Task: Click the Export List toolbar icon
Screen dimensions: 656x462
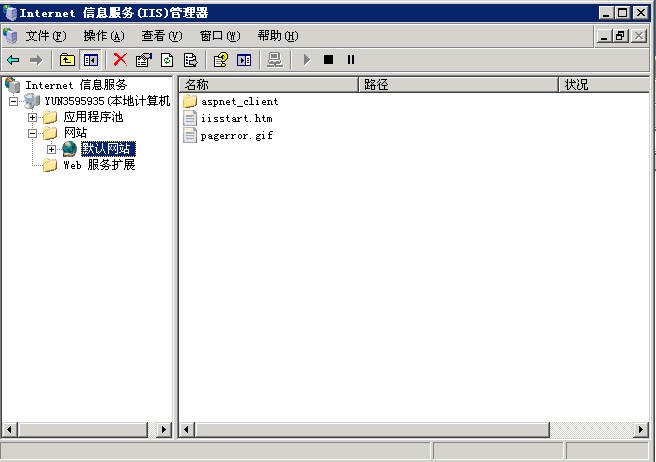Action: point(190,60)
